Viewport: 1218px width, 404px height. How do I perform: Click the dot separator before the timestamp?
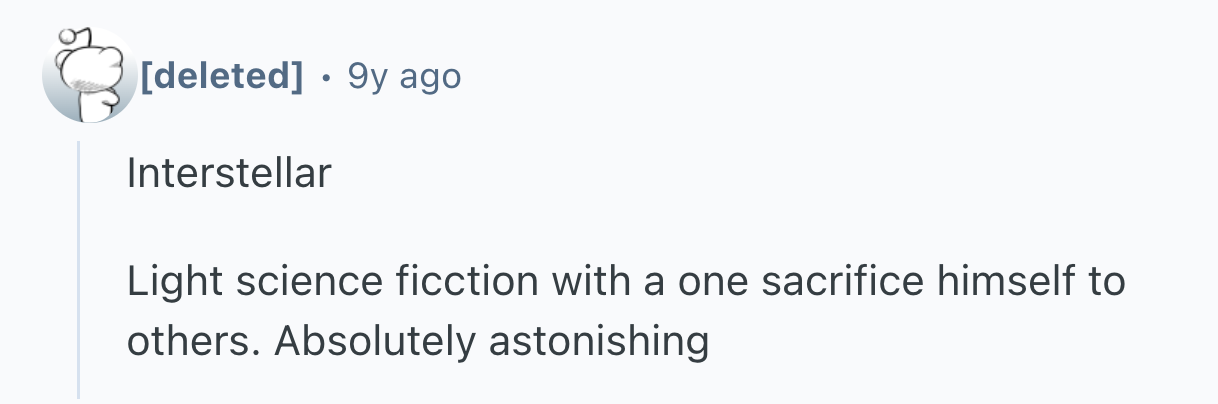click(x=325, y=76)
